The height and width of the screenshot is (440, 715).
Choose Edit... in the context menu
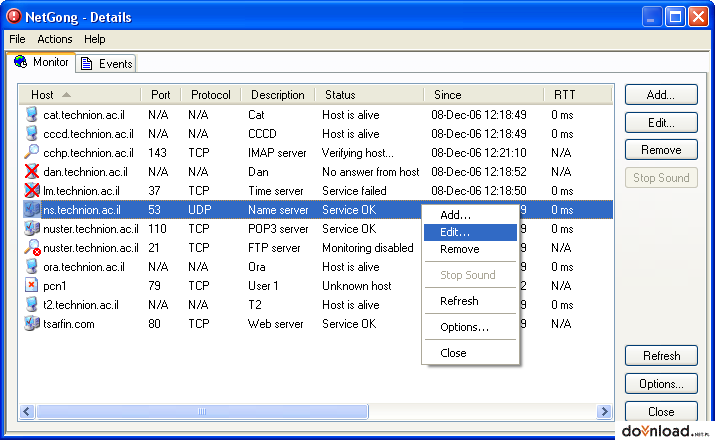[x=470, y=232]
